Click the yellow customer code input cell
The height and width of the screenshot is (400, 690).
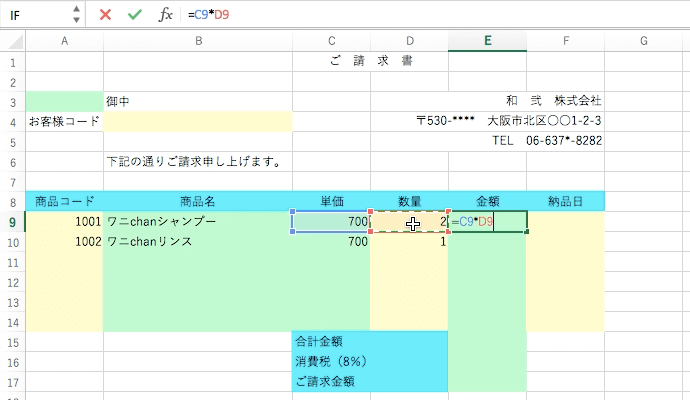198,121
